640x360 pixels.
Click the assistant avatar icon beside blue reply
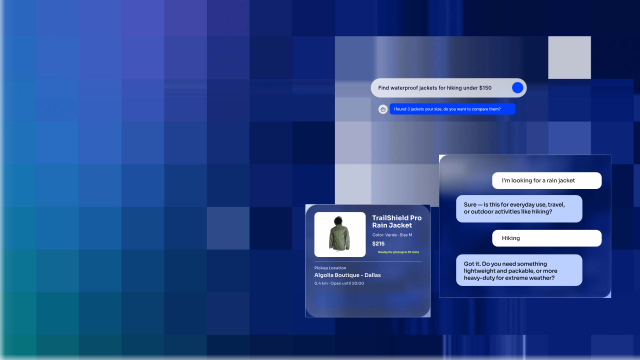click(x=383, y=109)
